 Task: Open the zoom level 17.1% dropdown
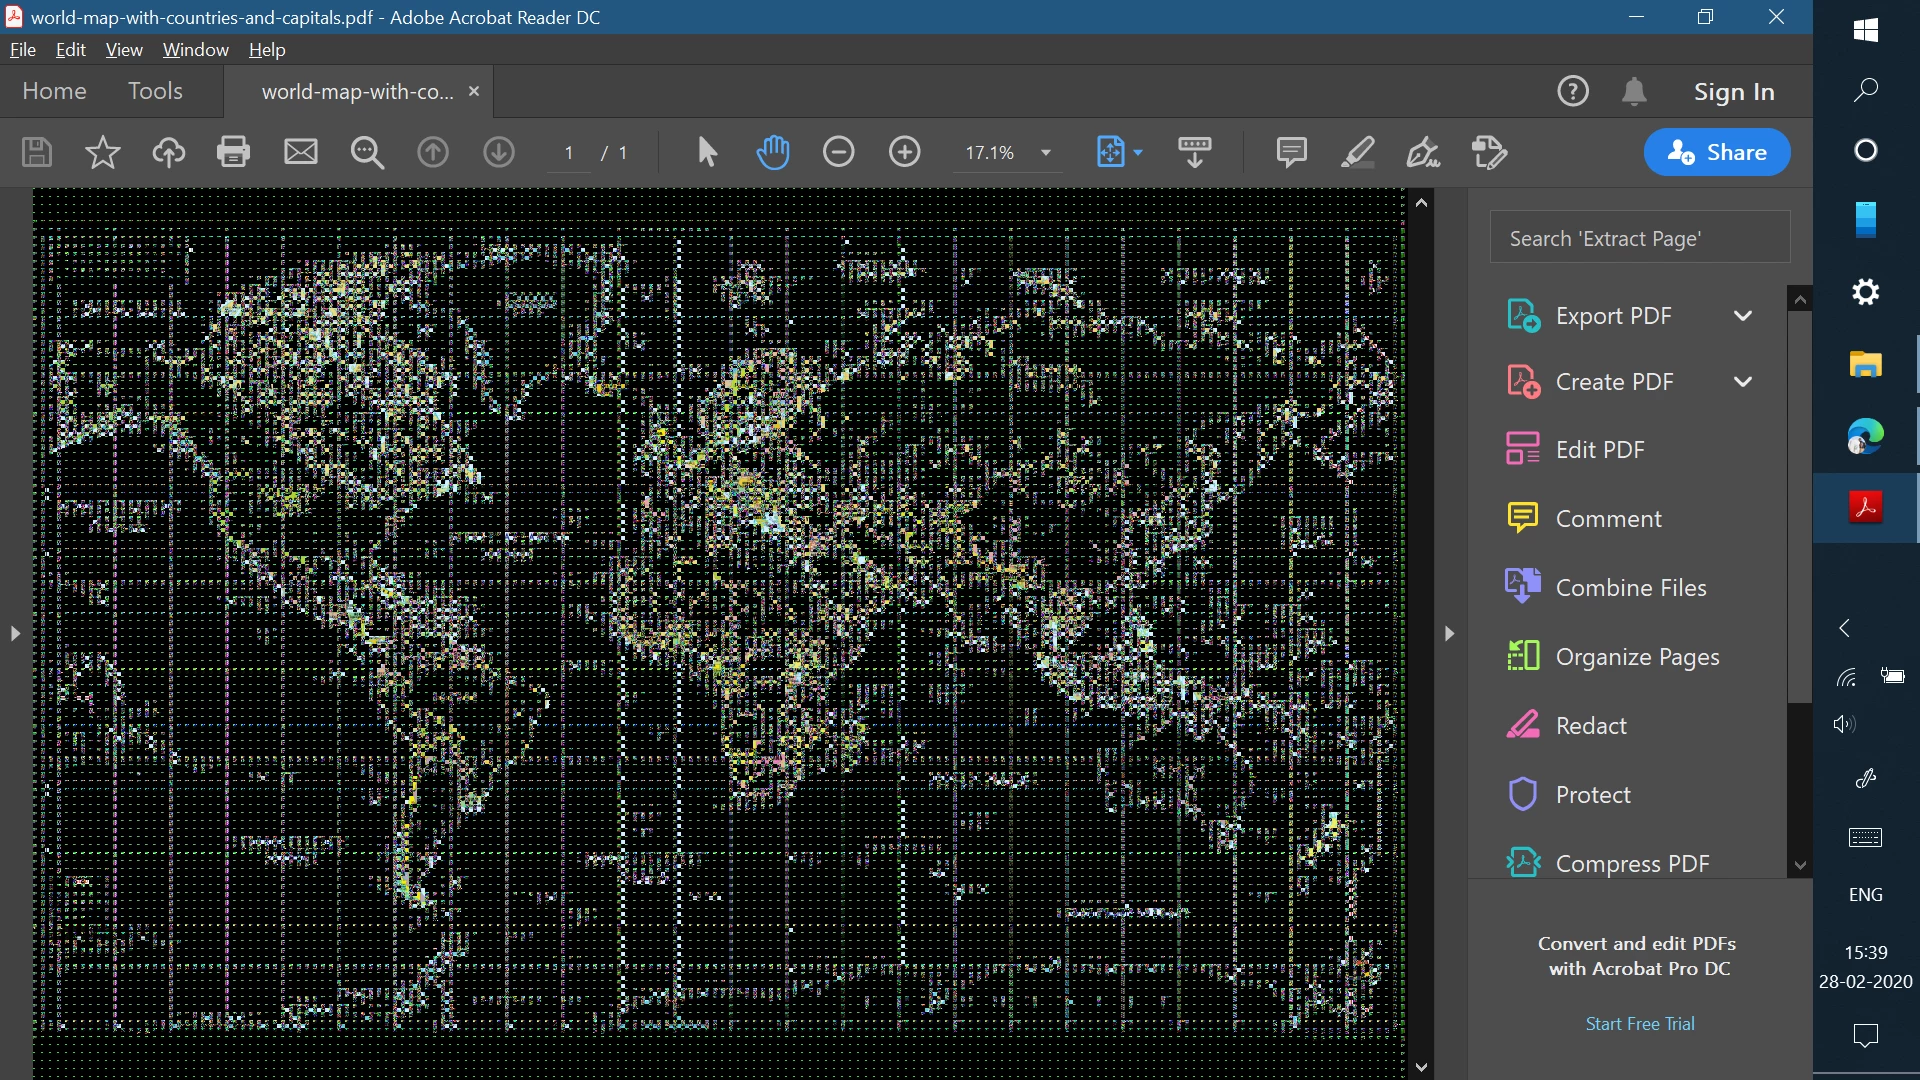tap(1046, 153)
